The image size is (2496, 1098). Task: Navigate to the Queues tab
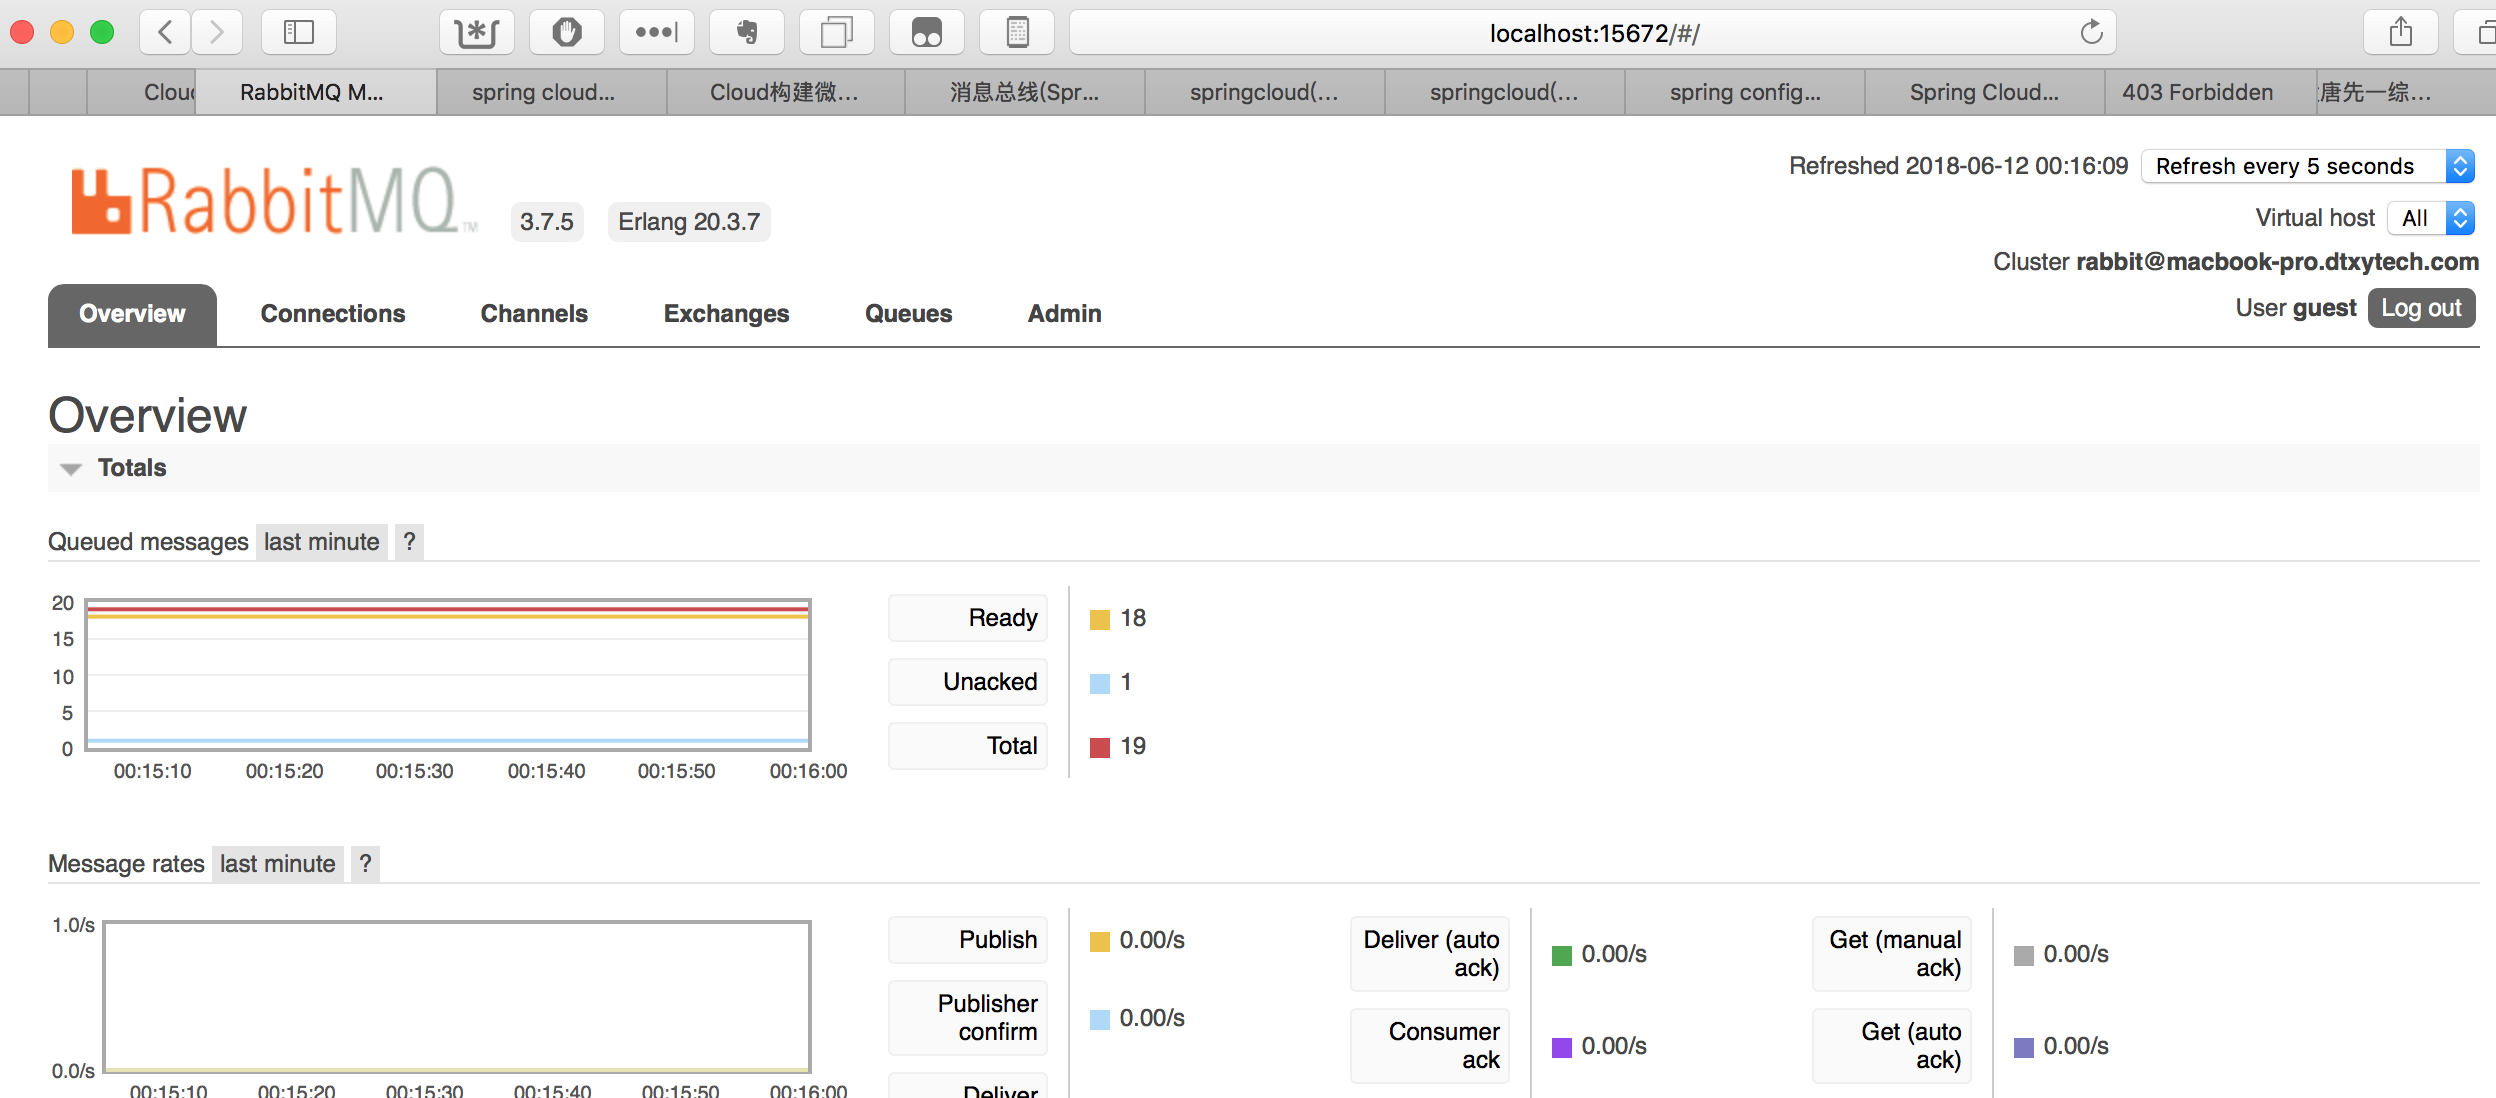click(907, 313)
